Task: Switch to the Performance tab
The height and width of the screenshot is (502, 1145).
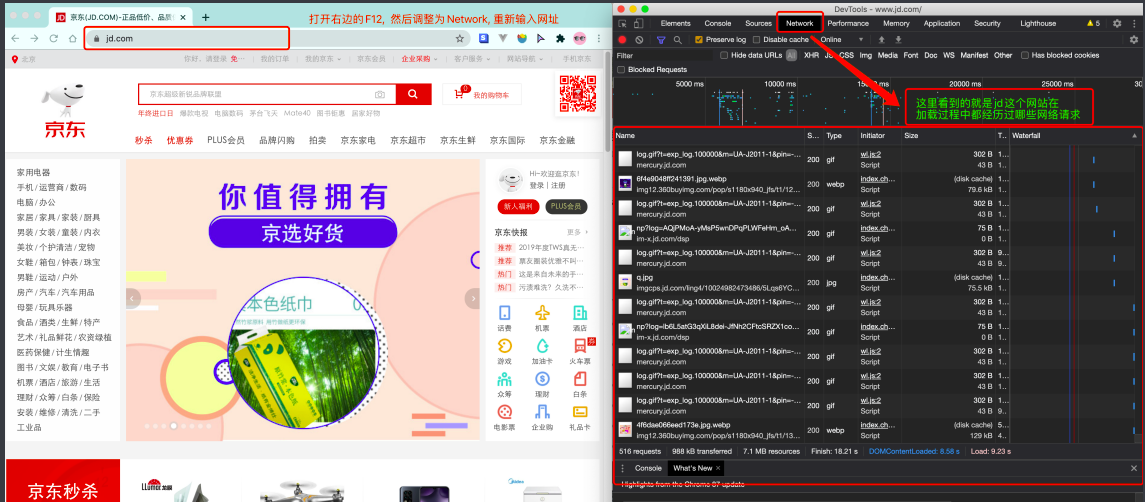Action: [x=848, y=23]
